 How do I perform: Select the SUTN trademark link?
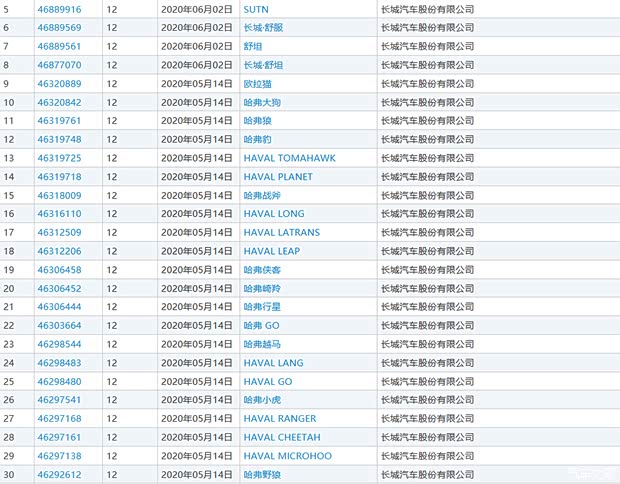[x=256, y=9]
